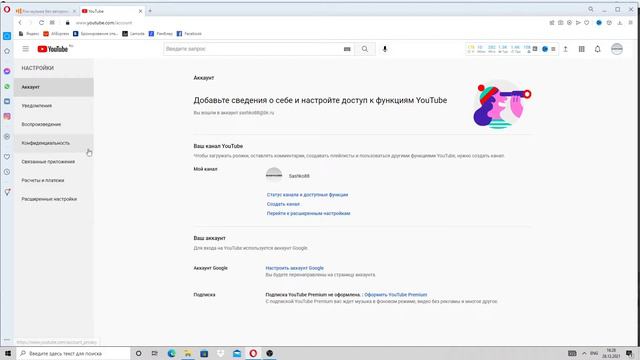Screen dimensions: 640x360
Task: Open Конфиденциальность settings section
Action: click(53, 143)
